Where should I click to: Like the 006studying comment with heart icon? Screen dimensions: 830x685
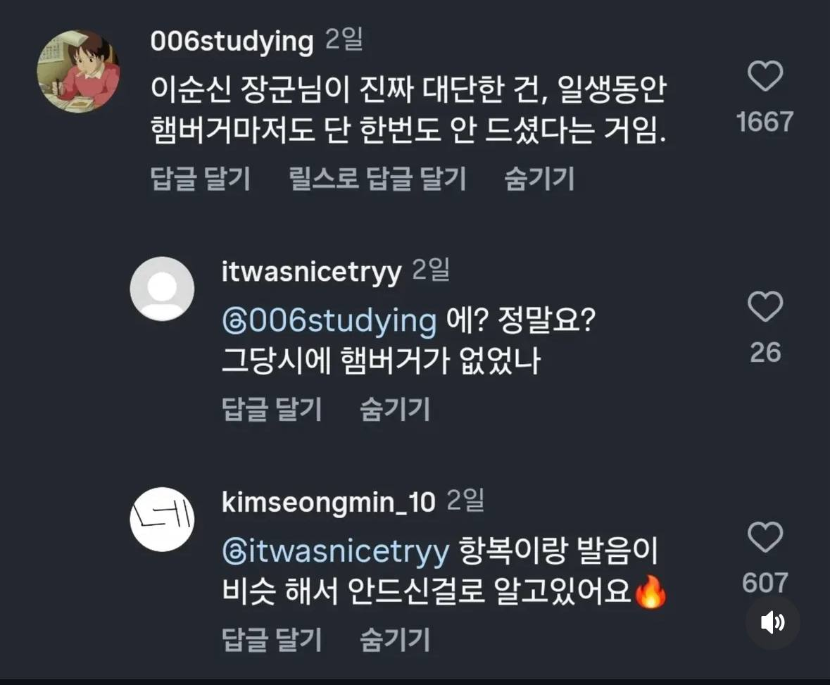[765, 77]
